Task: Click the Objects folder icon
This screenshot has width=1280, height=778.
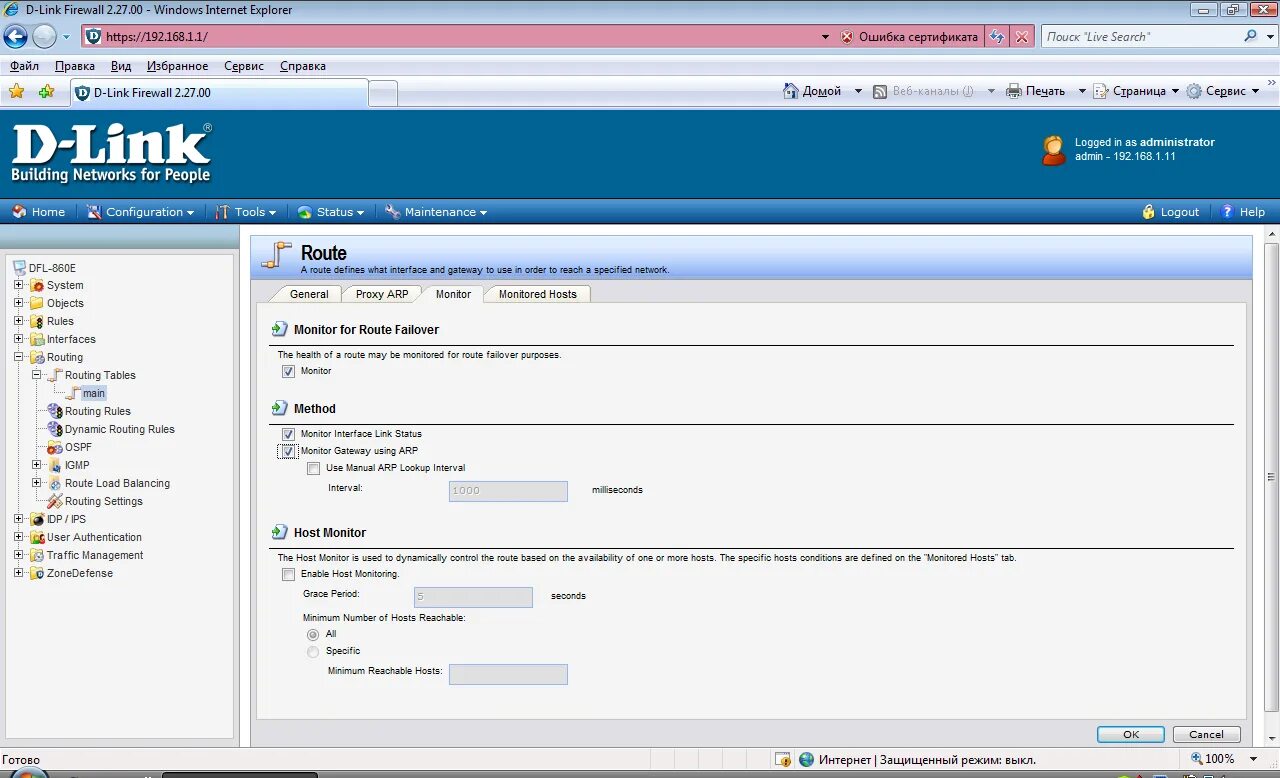Action: click(37, 303)
